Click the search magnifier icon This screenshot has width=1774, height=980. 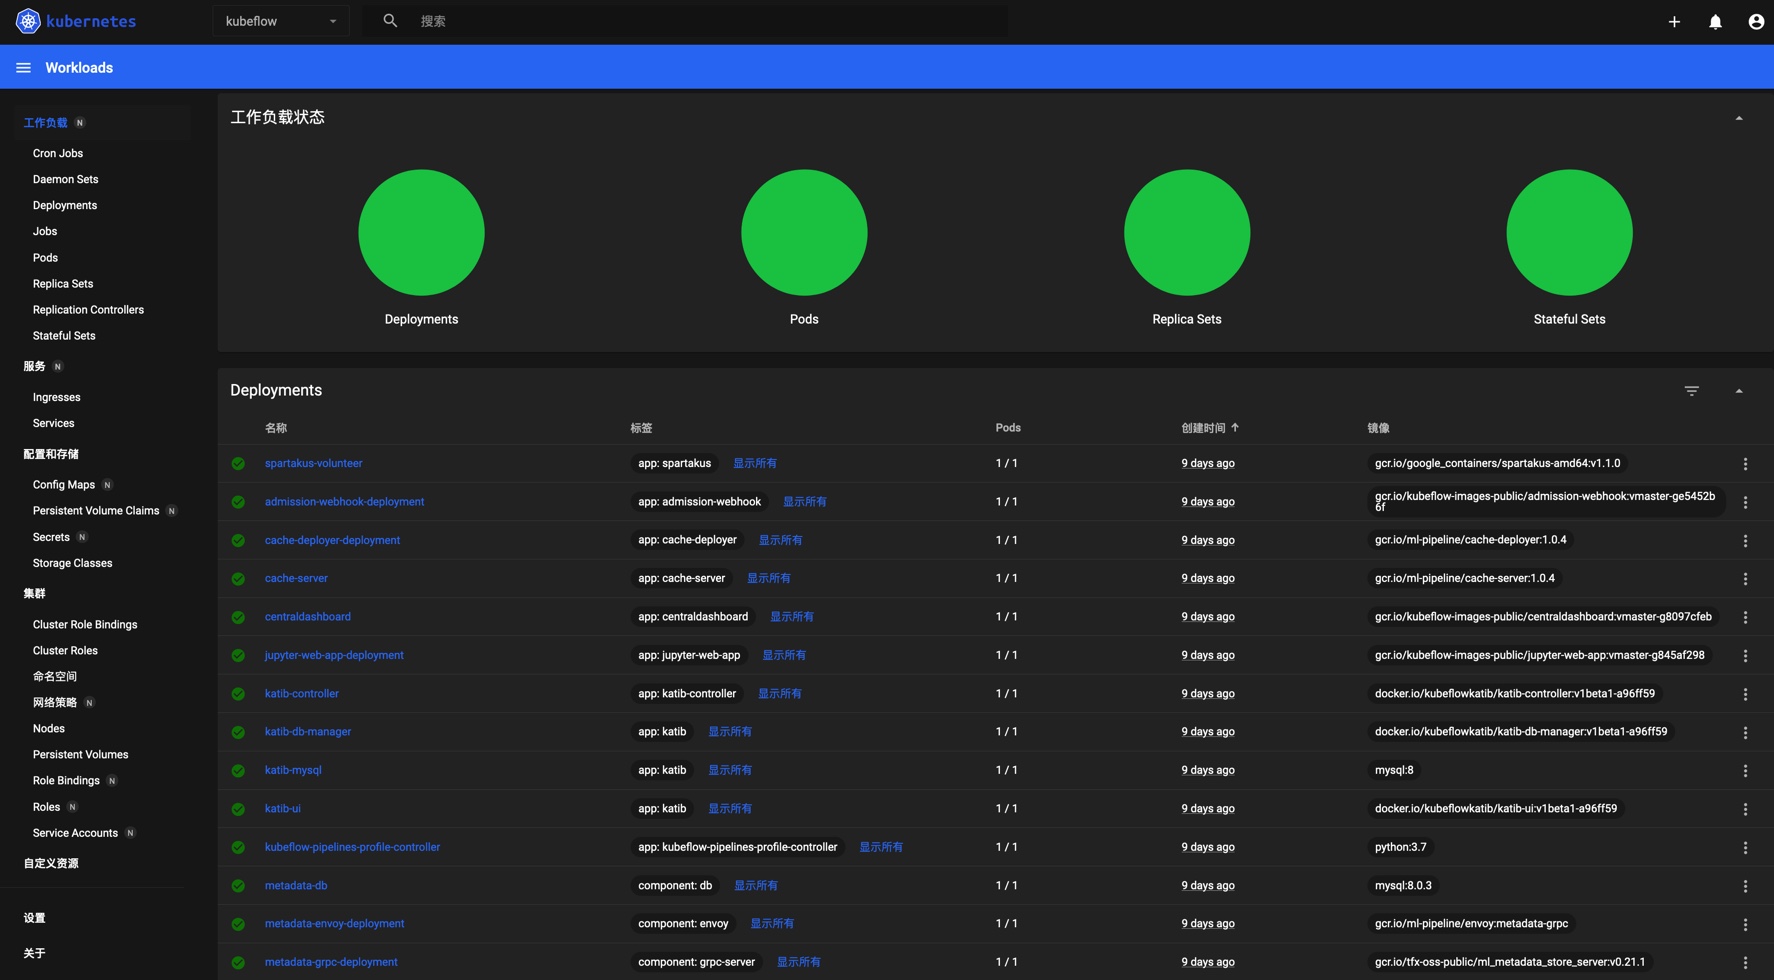tap(390, 21)
